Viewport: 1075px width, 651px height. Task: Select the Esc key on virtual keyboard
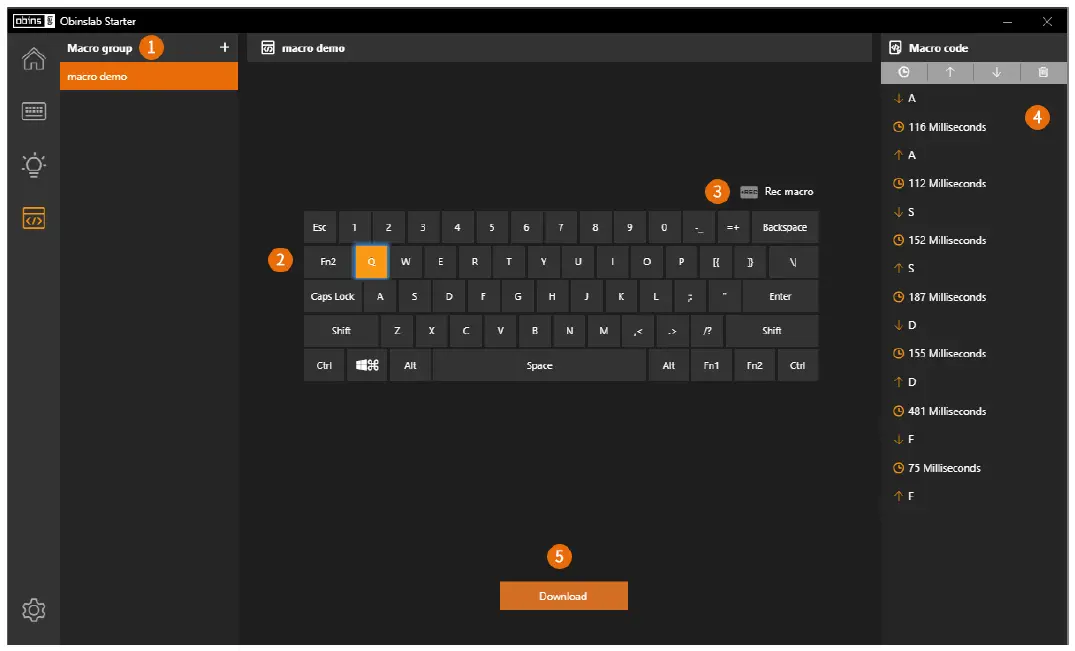(x=319, y=228)
